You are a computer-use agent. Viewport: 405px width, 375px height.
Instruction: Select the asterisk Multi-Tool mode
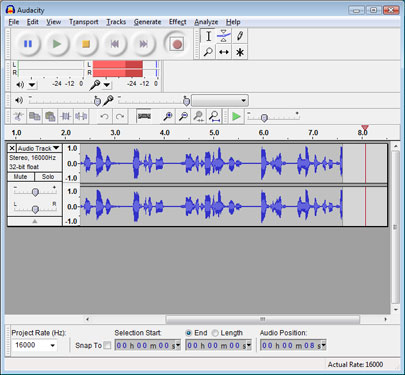coord(240,52)
